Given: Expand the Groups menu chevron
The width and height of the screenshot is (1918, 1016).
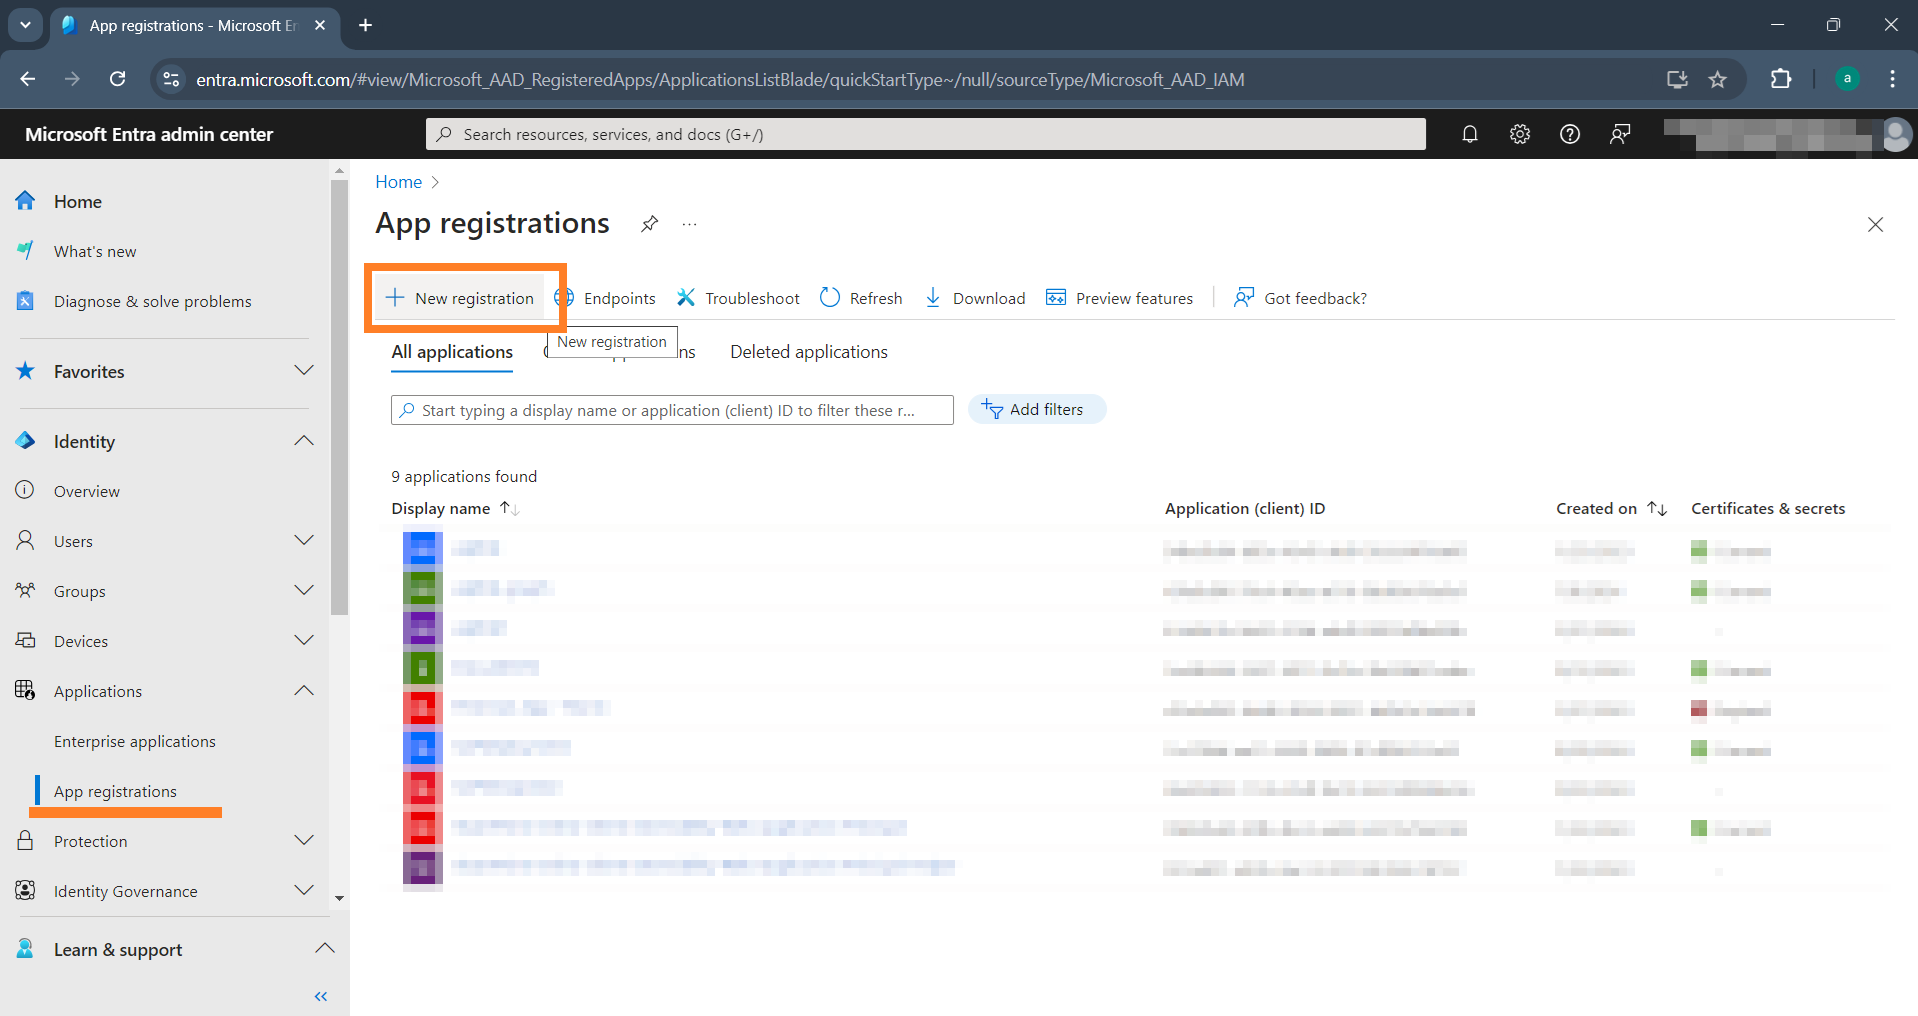Looking at the screenshot, I should point(304,591).
